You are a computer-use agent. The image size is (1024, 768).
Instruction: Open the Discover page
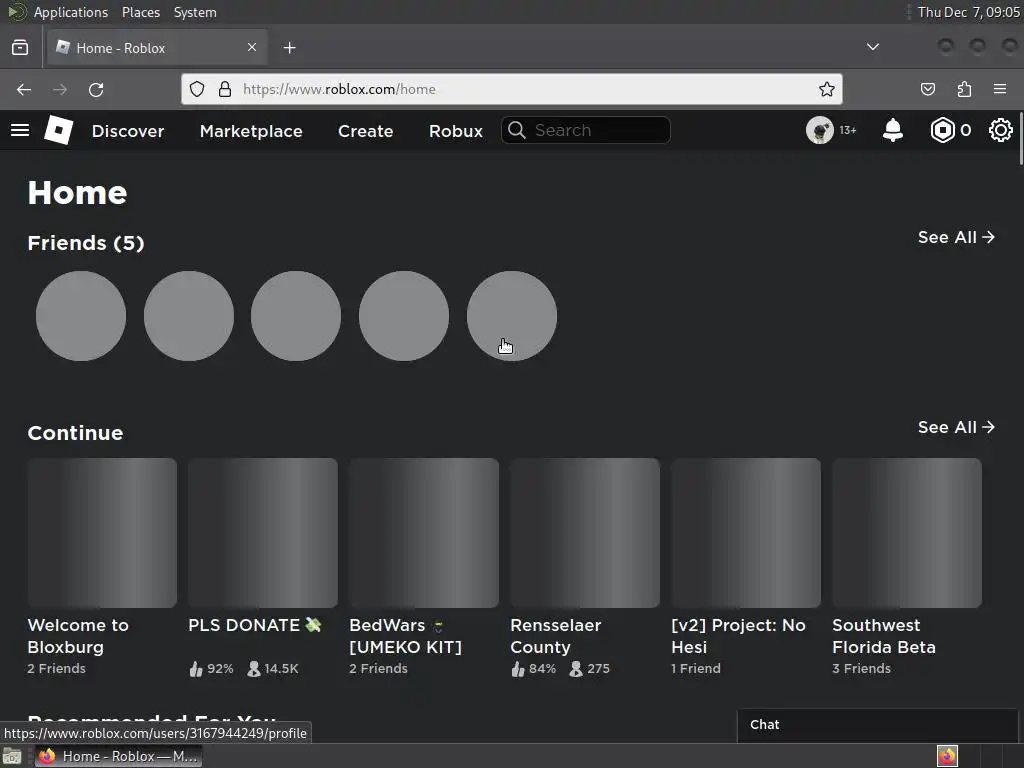click(128, 131)
